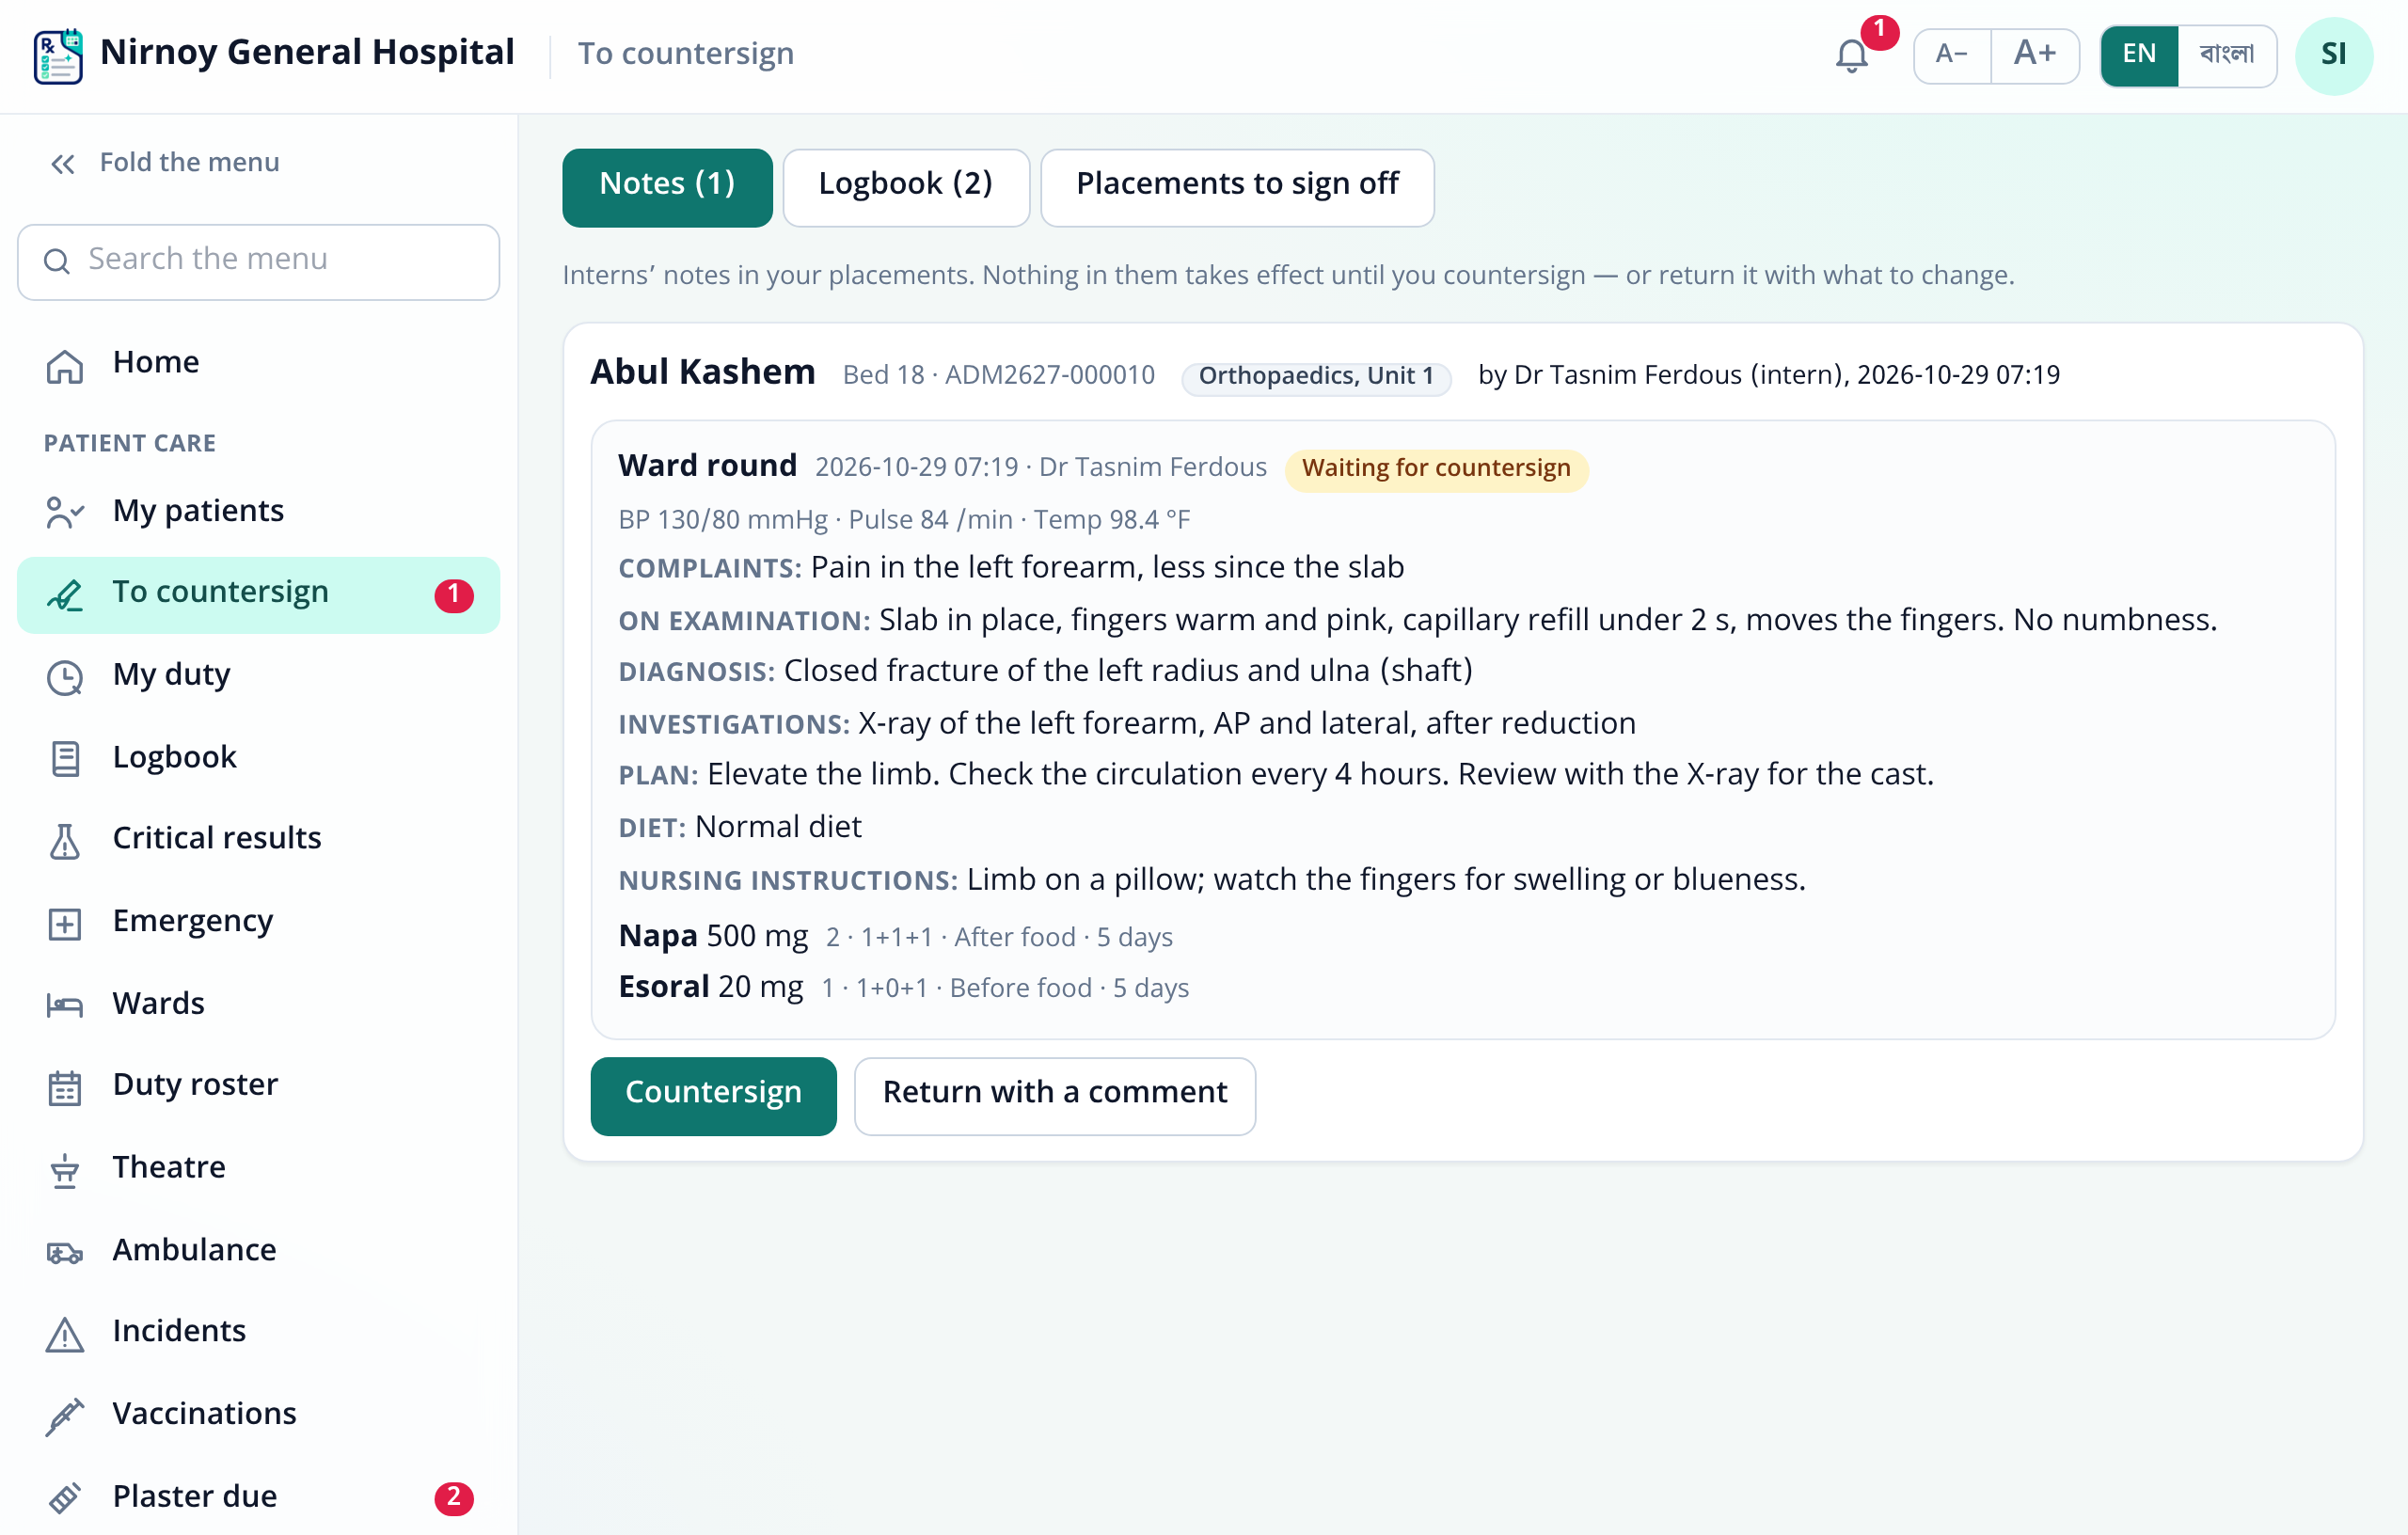Switch to the Logbook (2) tab
This screenshot has width=2408, height=1535.
coord(905,187)
